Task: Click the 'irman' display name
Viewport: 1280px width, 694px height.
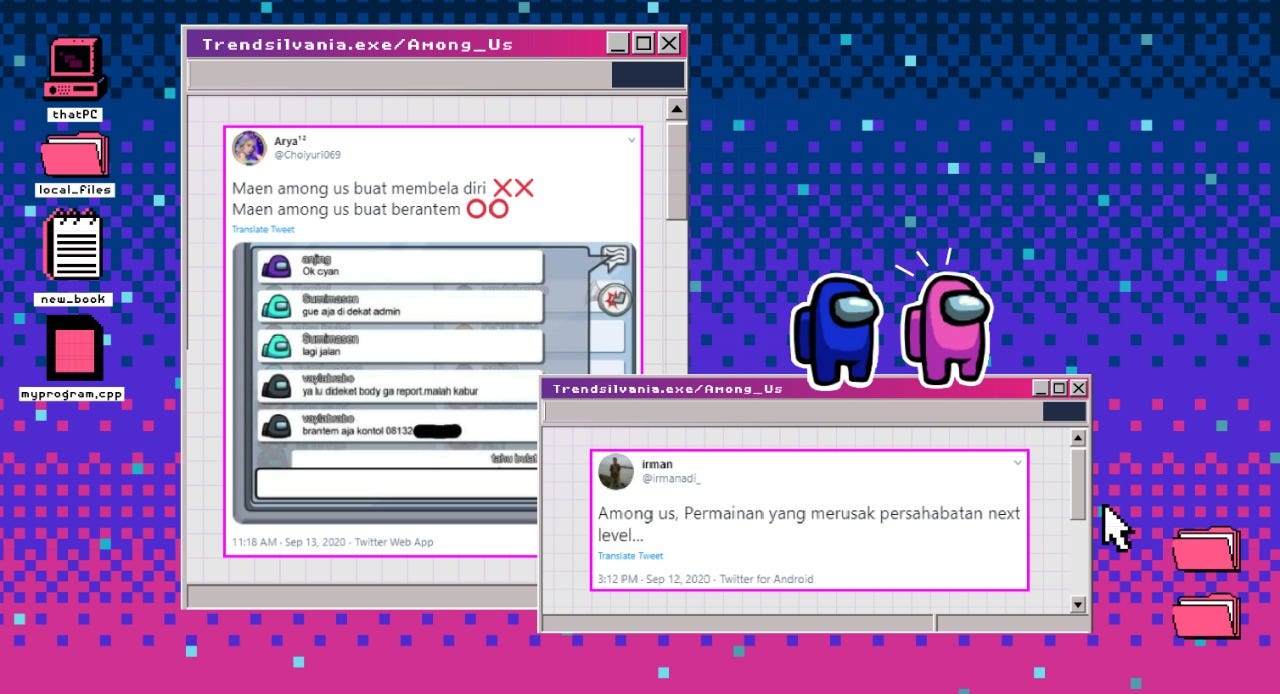Action: pyautogui.click(x=657, y=464)
